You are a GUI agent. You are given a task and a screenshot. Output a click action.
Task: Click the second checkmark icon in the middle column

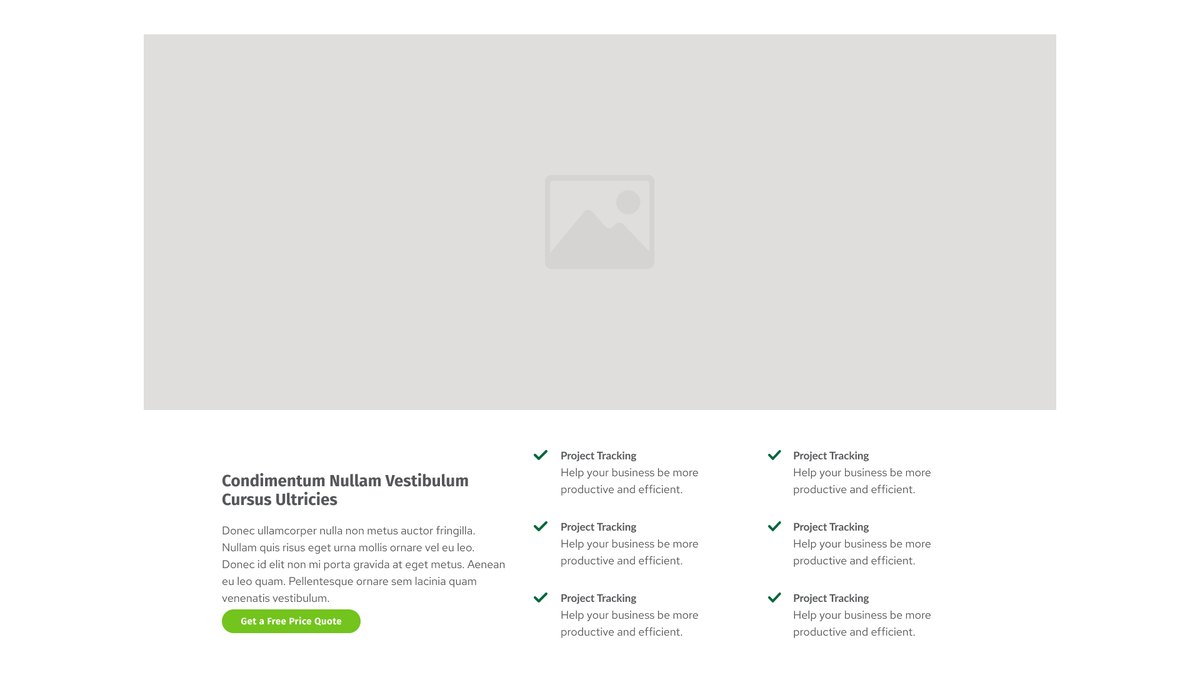pyautogui.click(x=541, y=526)
